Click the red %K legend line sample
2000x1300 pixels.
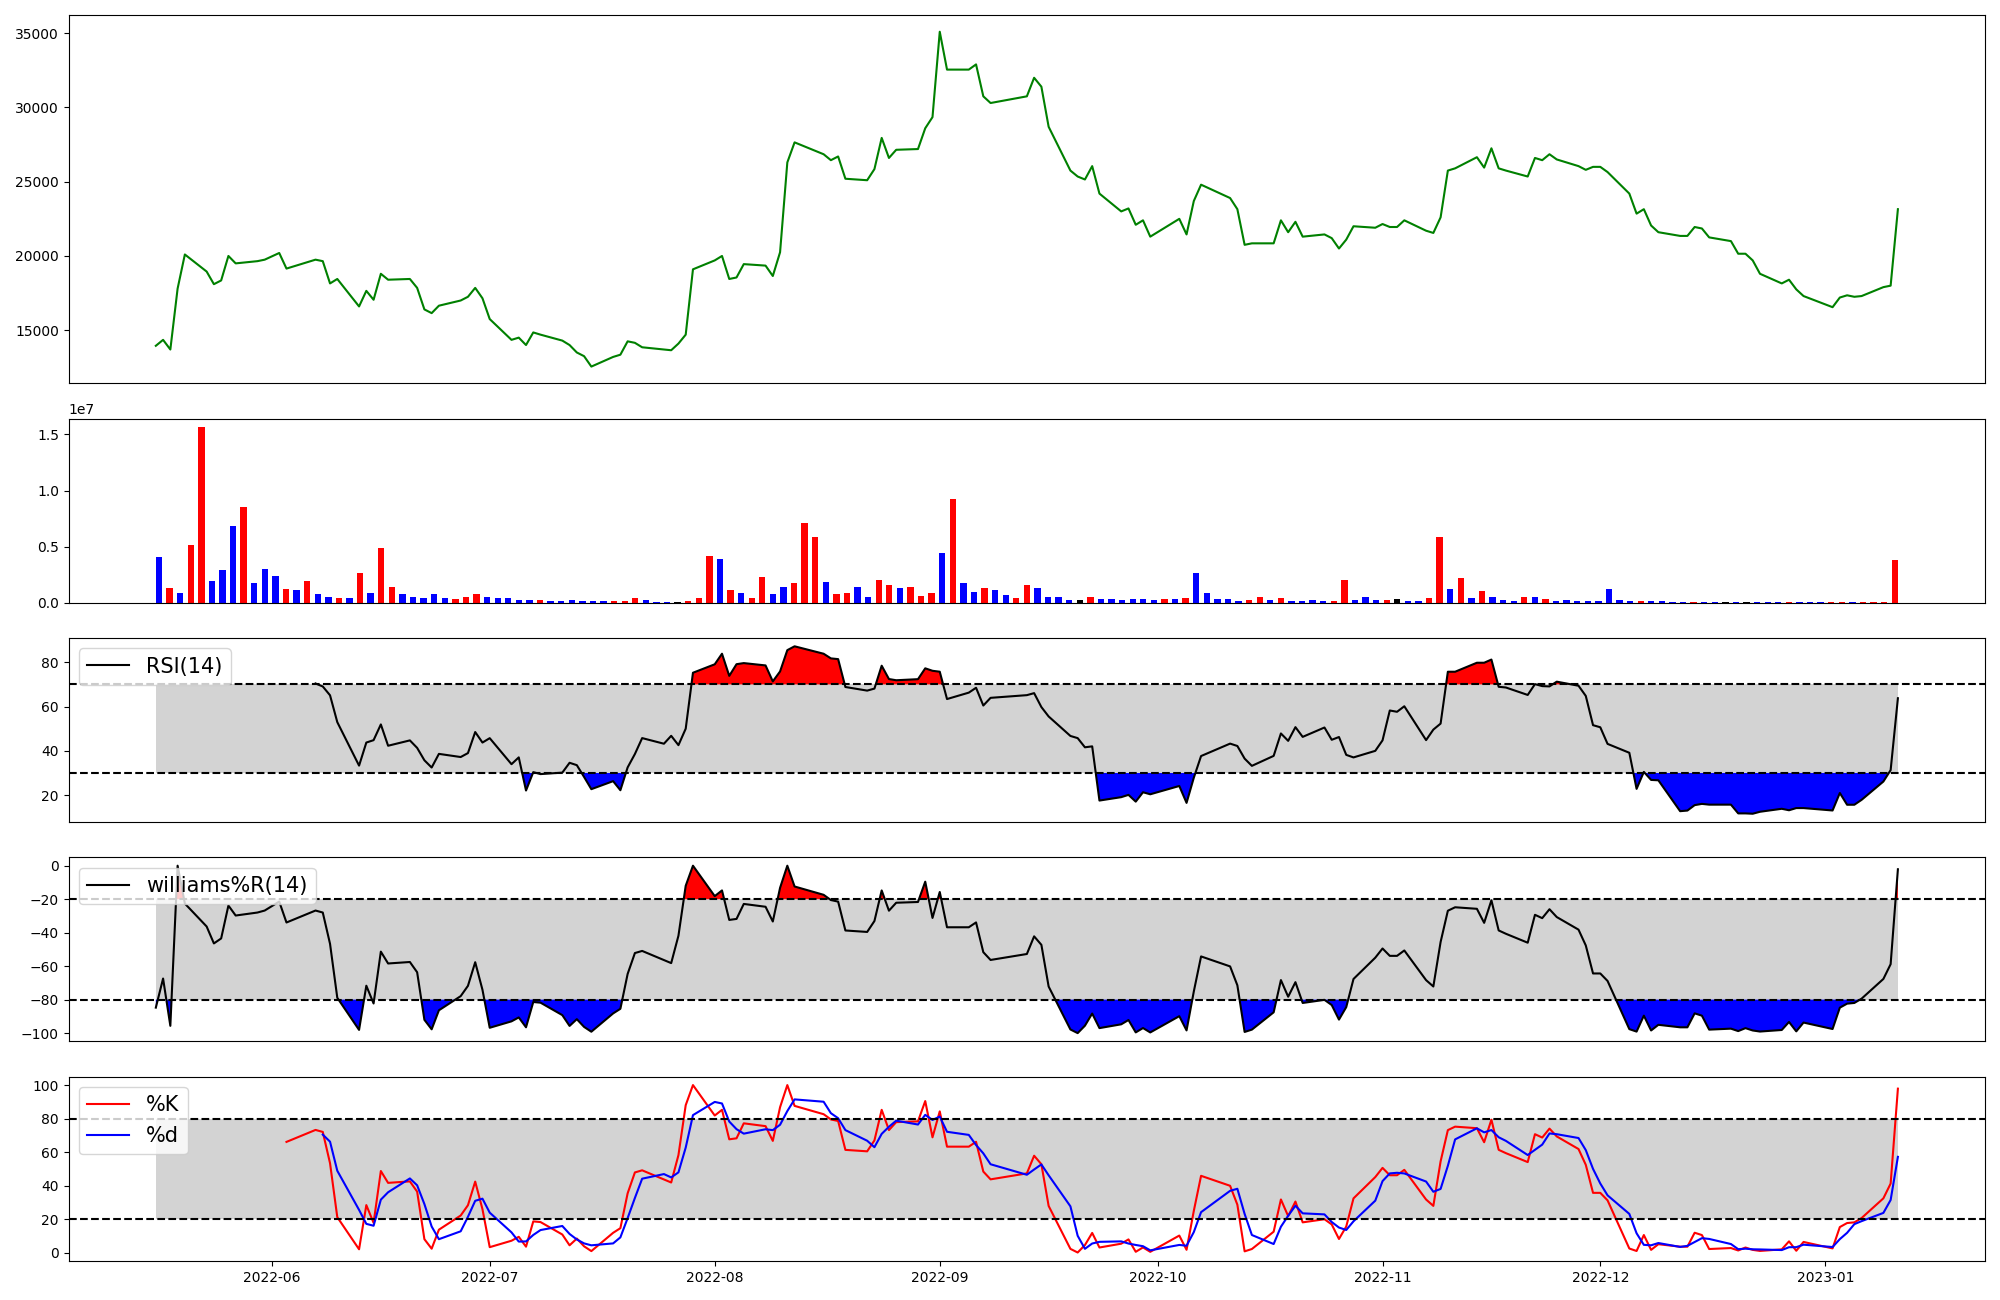(109, 1104)
